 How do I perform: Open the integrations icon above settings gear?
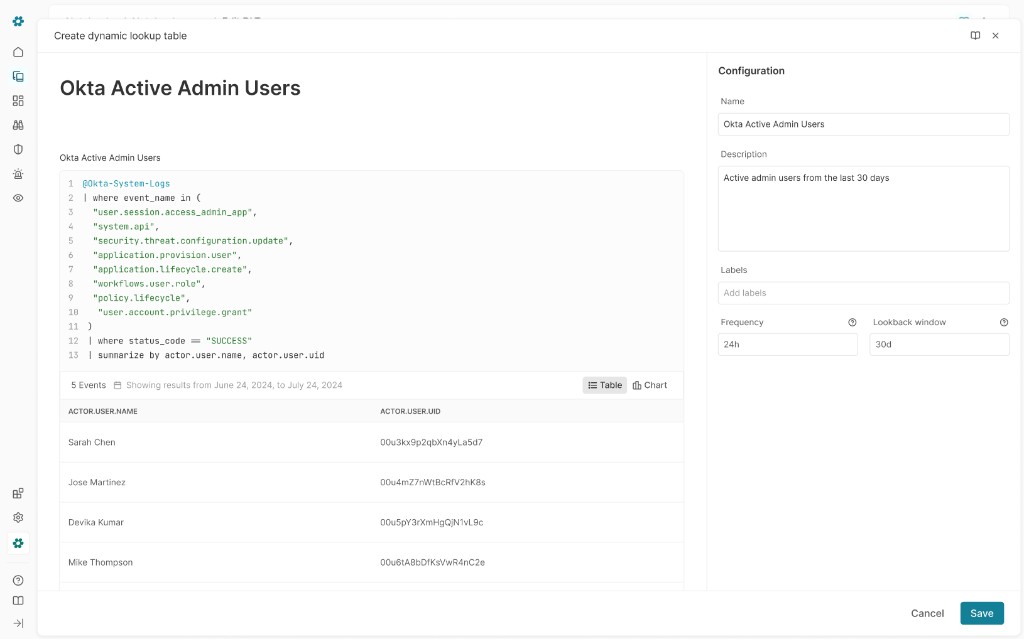[18, 493]
